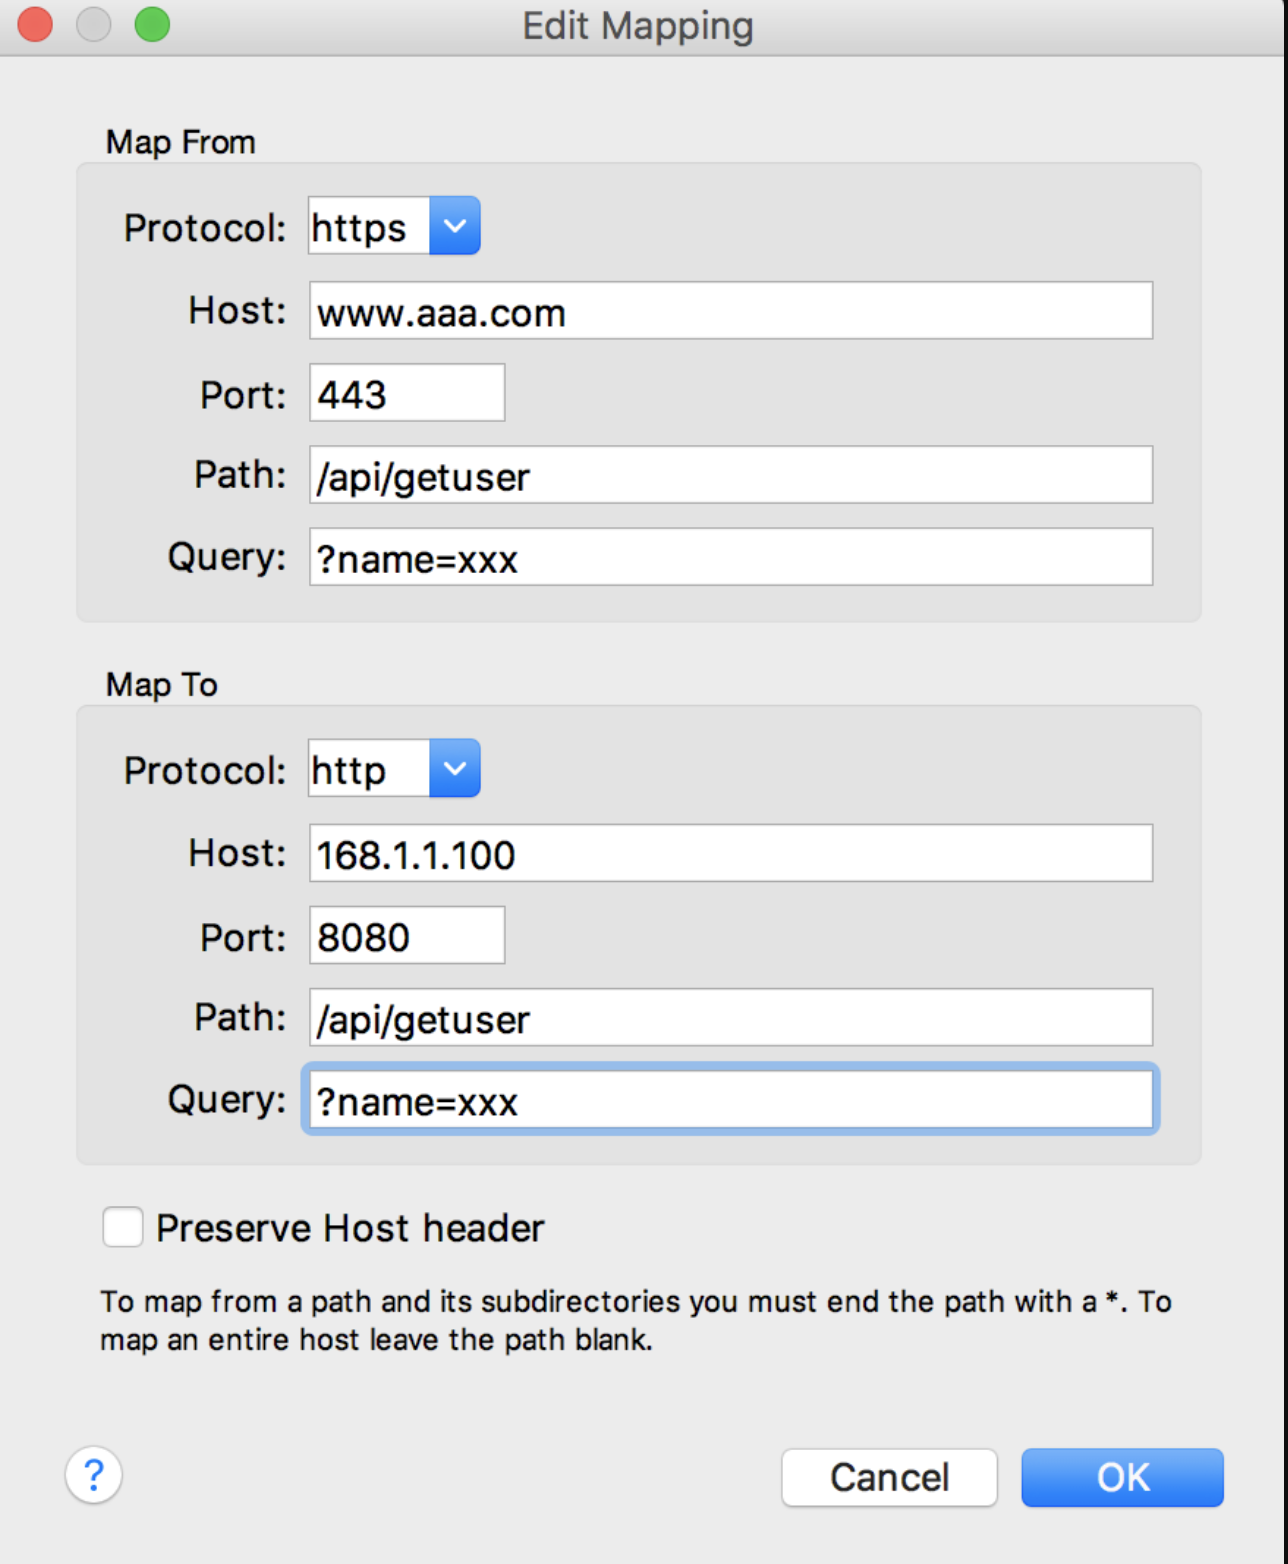Click the Edit Mapping title bar text

(638, 26)
